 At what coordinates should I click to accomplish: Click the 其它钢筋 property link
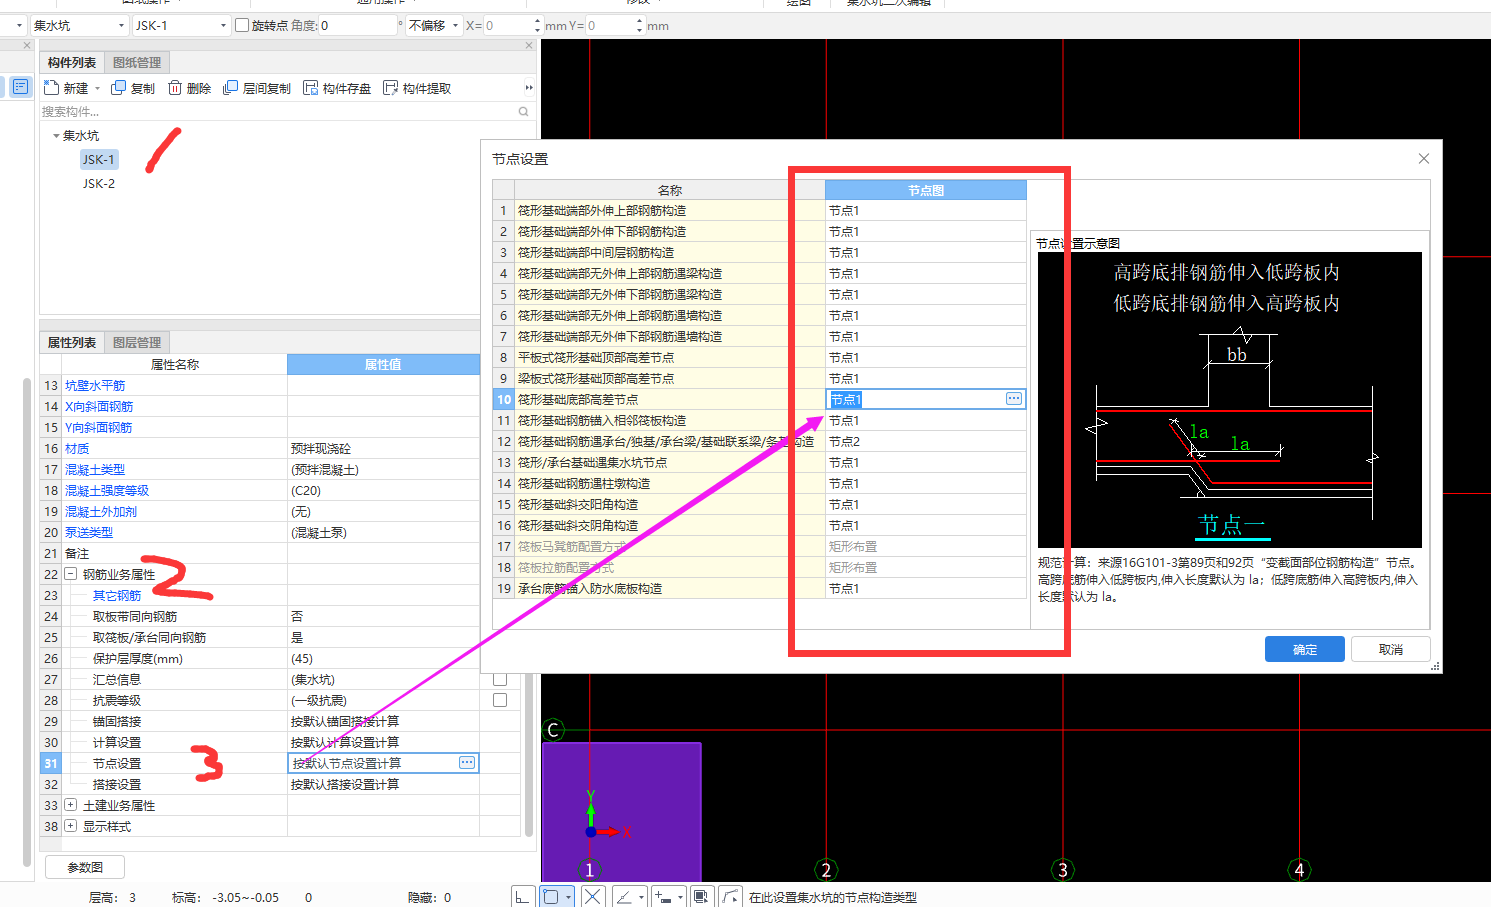coord(117,595)
